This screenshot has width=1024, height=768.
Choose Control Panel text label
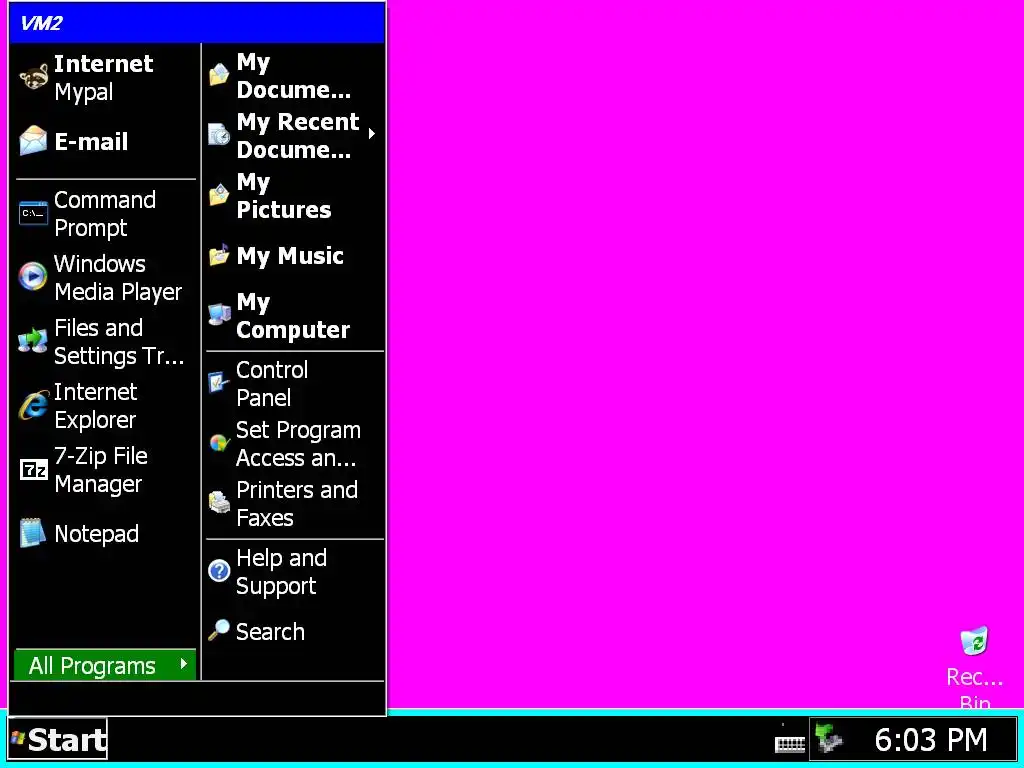pos(272,383)
